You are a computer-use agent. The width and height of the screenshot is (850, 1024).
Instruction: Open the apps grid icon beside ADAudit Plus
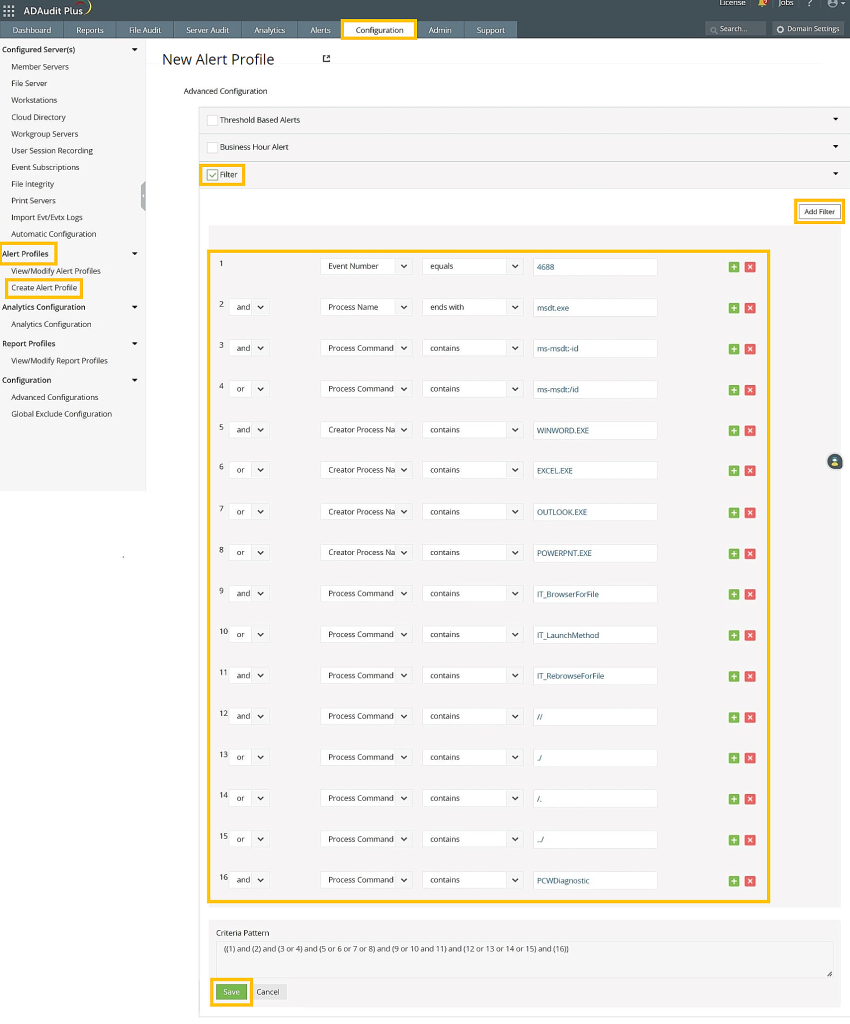[x=9, y=9]
